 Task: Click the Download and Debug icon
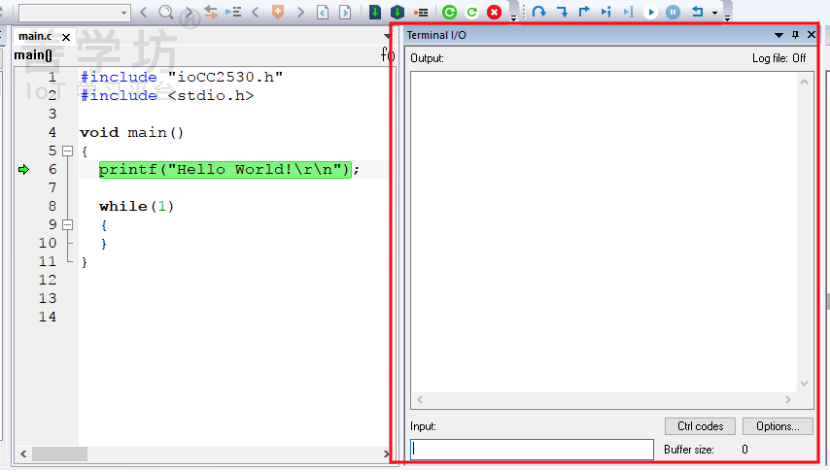coord(375,12)
